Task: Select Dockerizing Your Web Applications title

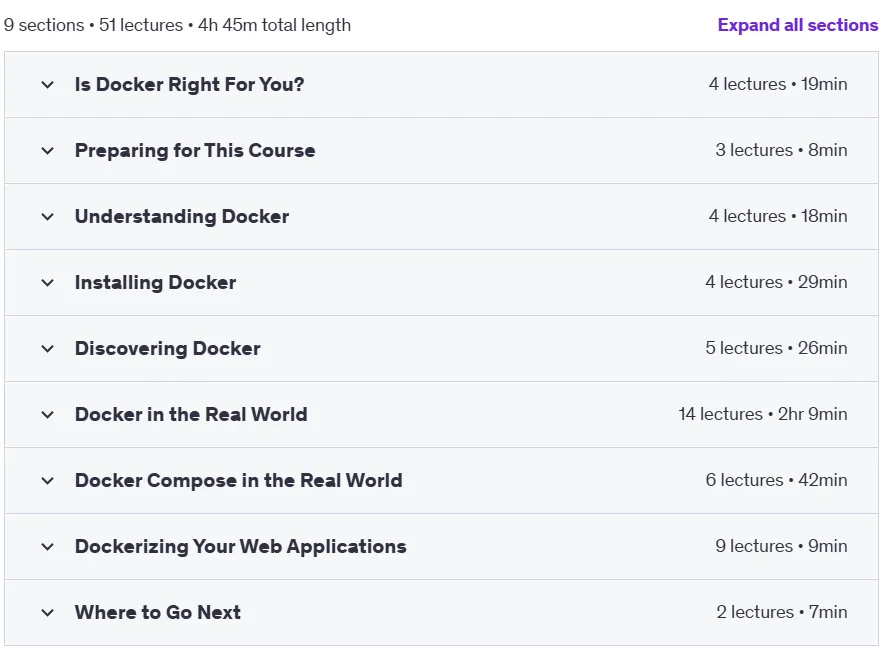Action: tap(240, 546)
